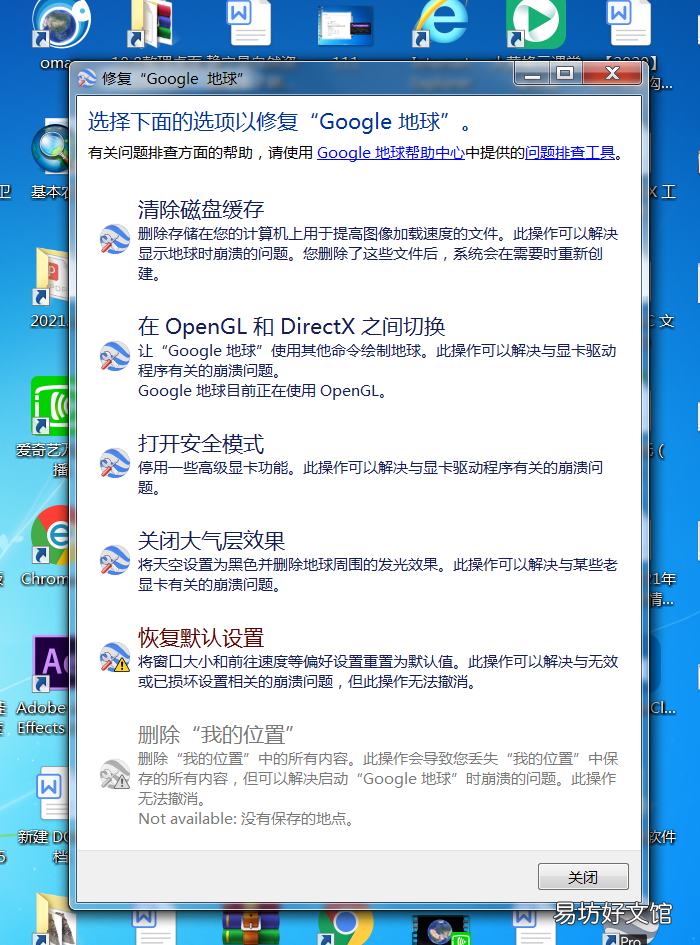The width and height of the screenshot is (700, 945).
Task: Click the Google Earth desktop shortcut at top-left
Action: (x=61, y=24)
